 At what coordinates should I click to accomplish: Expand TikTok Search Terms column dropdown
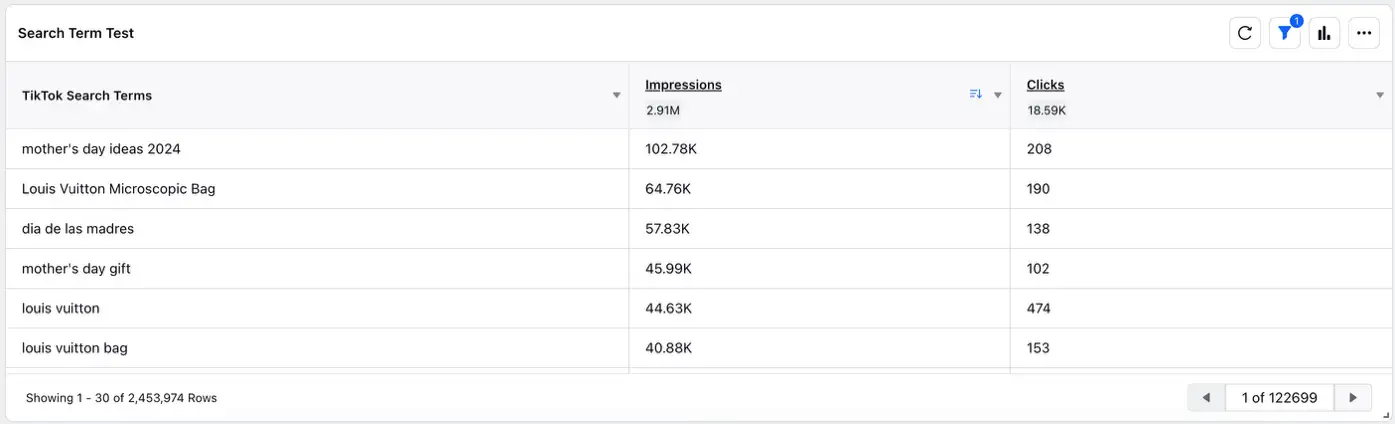617,96
